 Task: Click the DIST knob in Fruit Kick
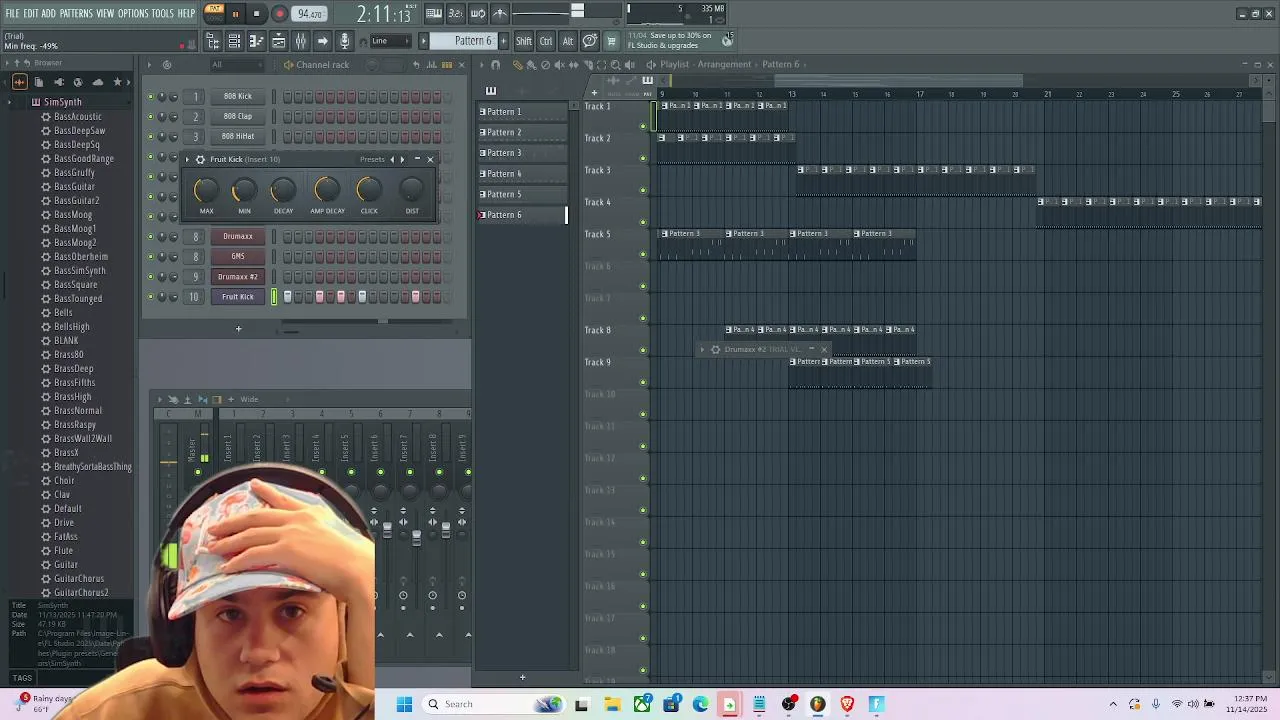point(411,189)
